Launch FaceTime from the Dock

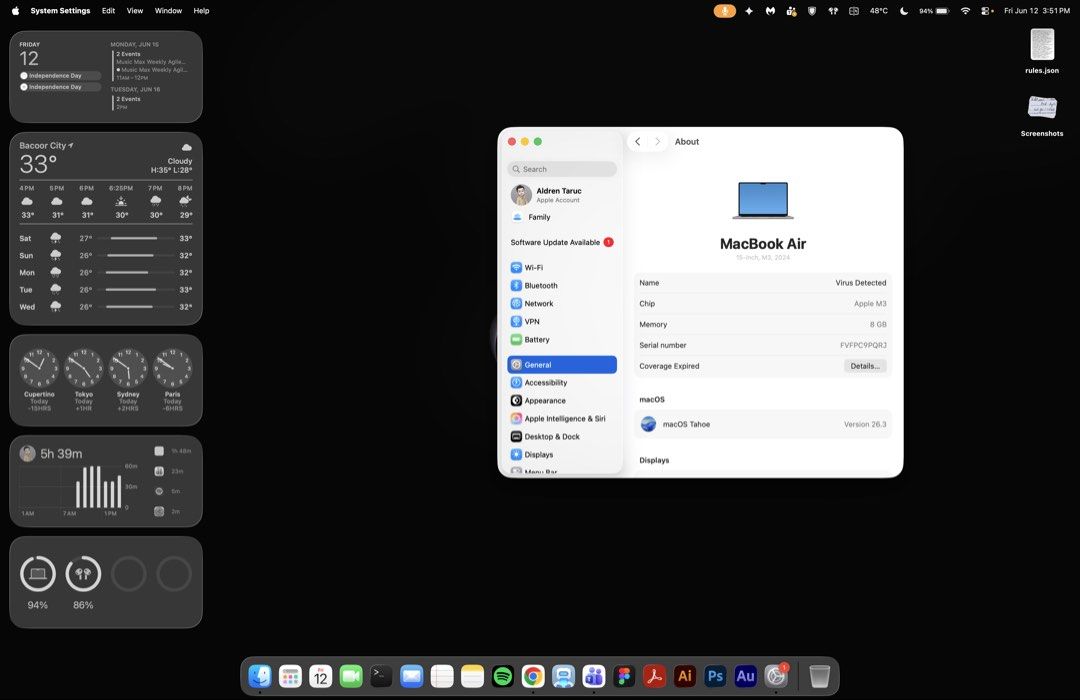coord(351,677)
